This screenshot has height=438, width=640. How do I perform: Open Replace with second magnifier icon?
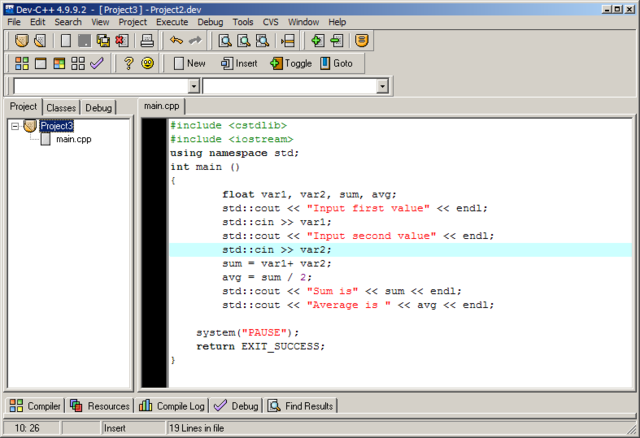pyautogui.click(x=244, y=40)
